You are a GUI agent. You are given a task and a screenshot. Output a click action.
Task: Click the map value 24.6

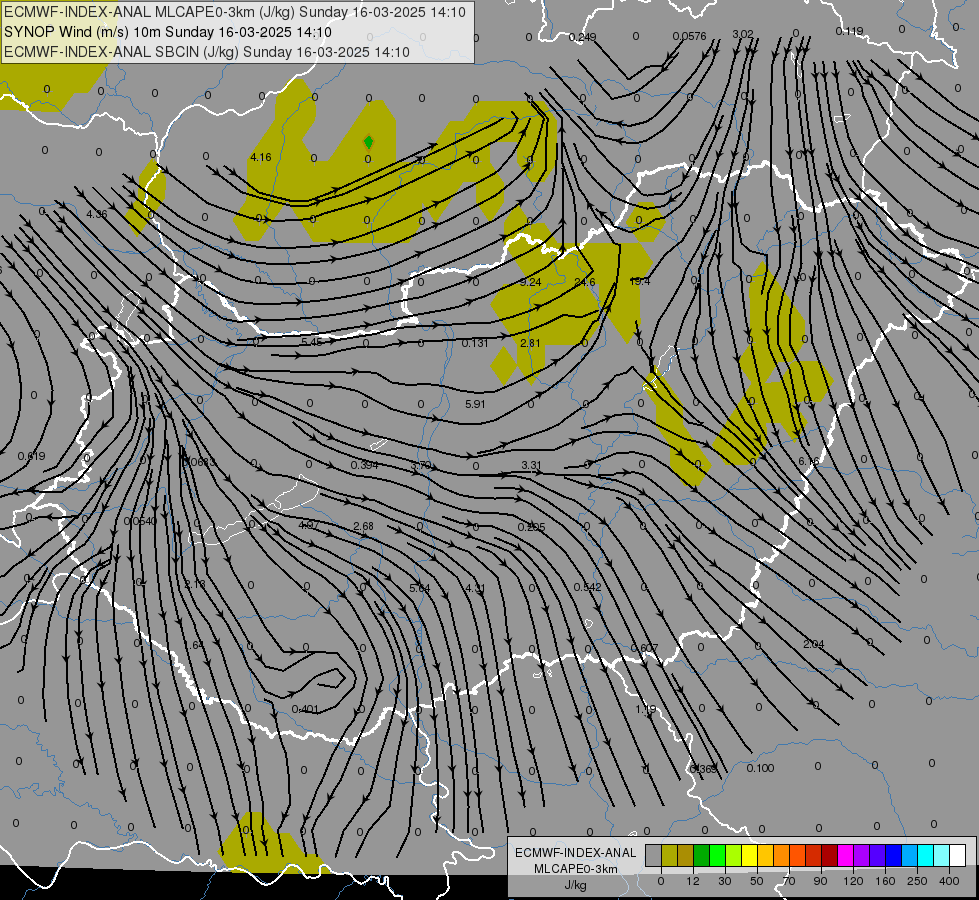click(x=584, y=282)
